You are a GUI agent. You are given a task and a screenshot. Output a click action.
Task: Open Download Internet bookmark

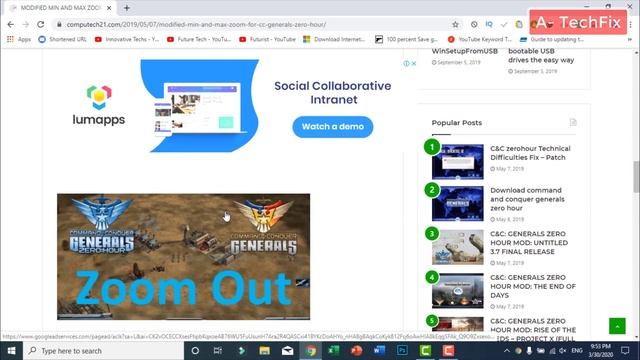(334, 39)
